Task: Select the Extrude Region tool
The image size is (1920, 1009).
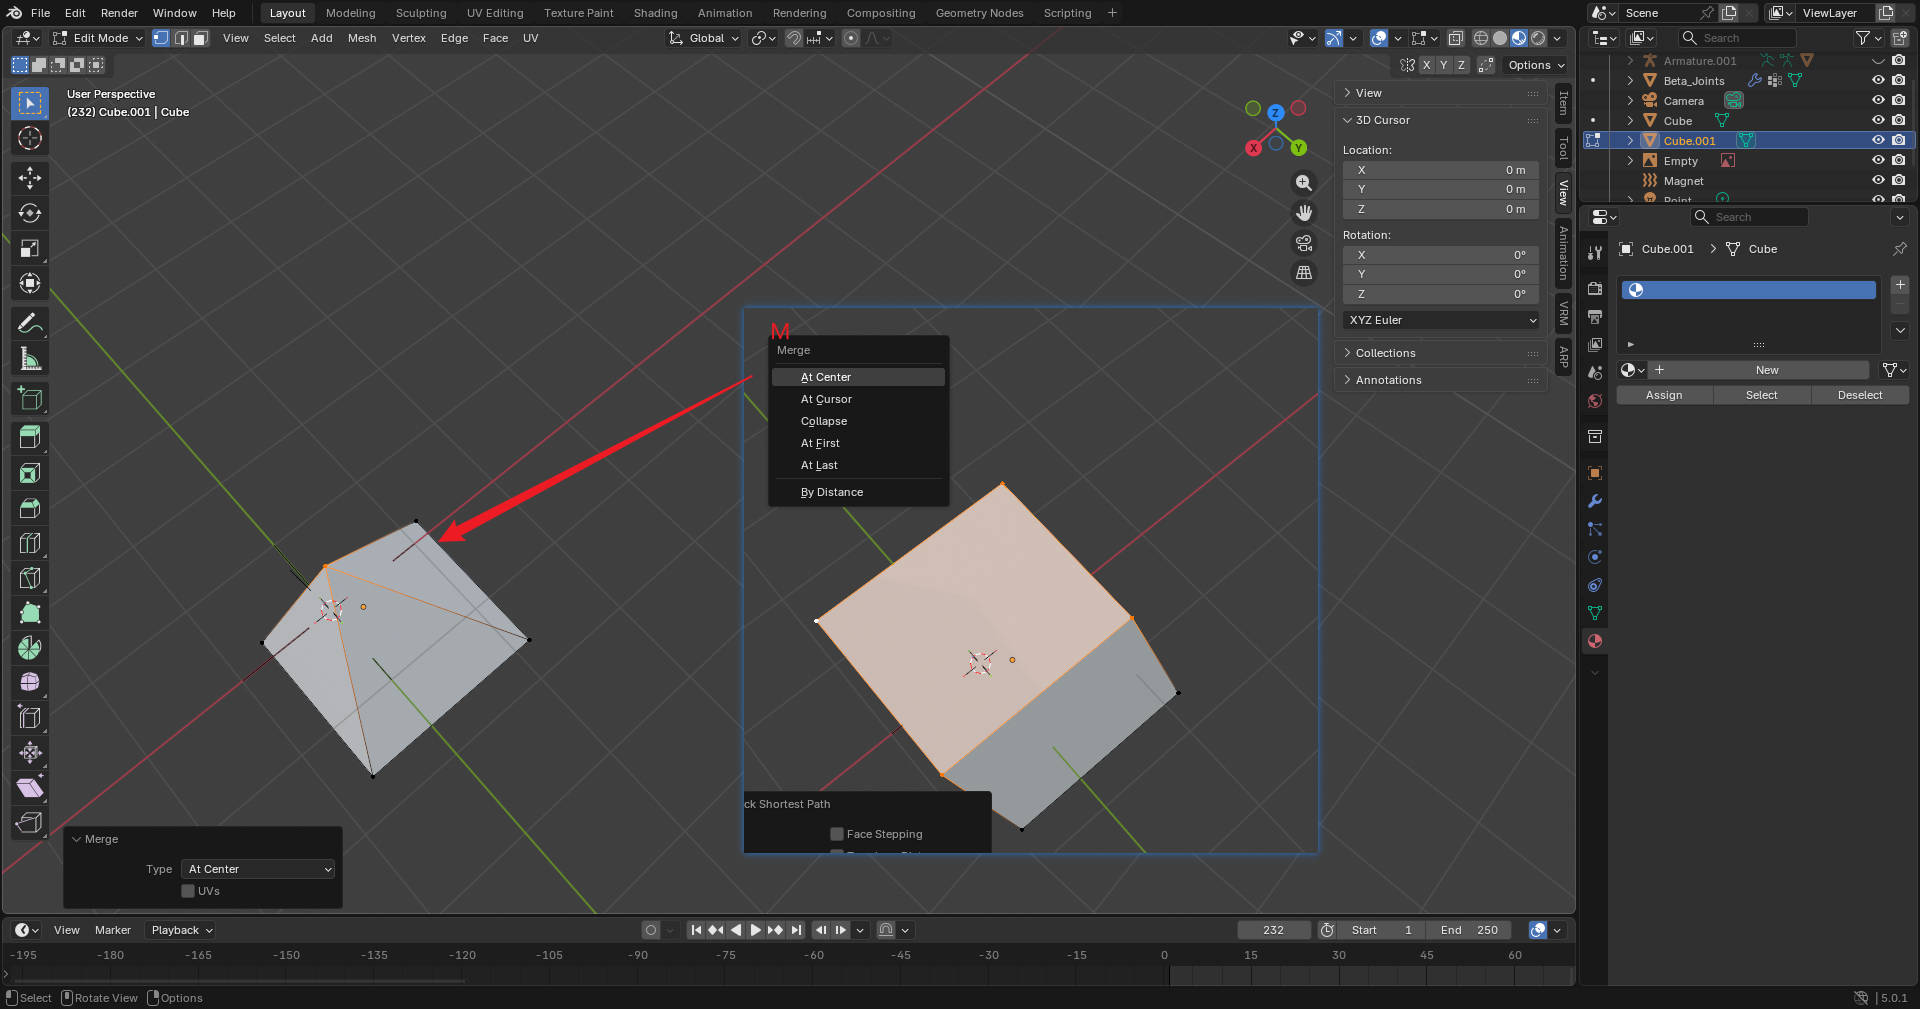Action: 30,437
